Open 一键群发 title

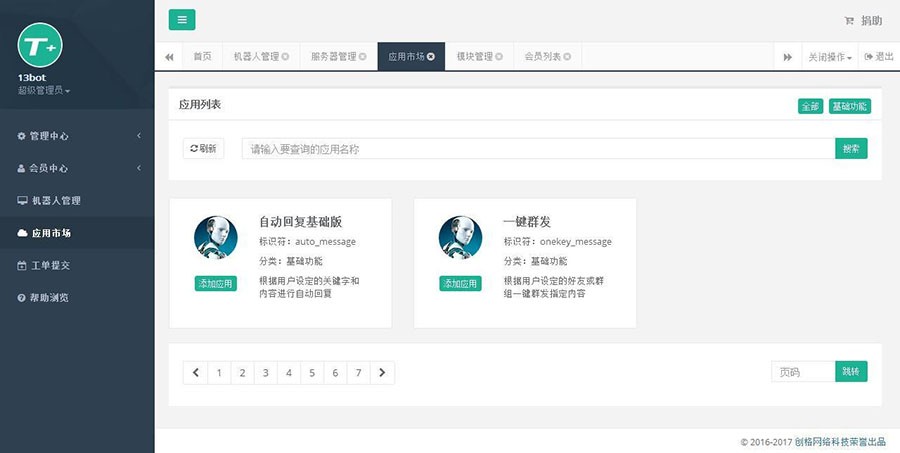click(x=527, y=222)
